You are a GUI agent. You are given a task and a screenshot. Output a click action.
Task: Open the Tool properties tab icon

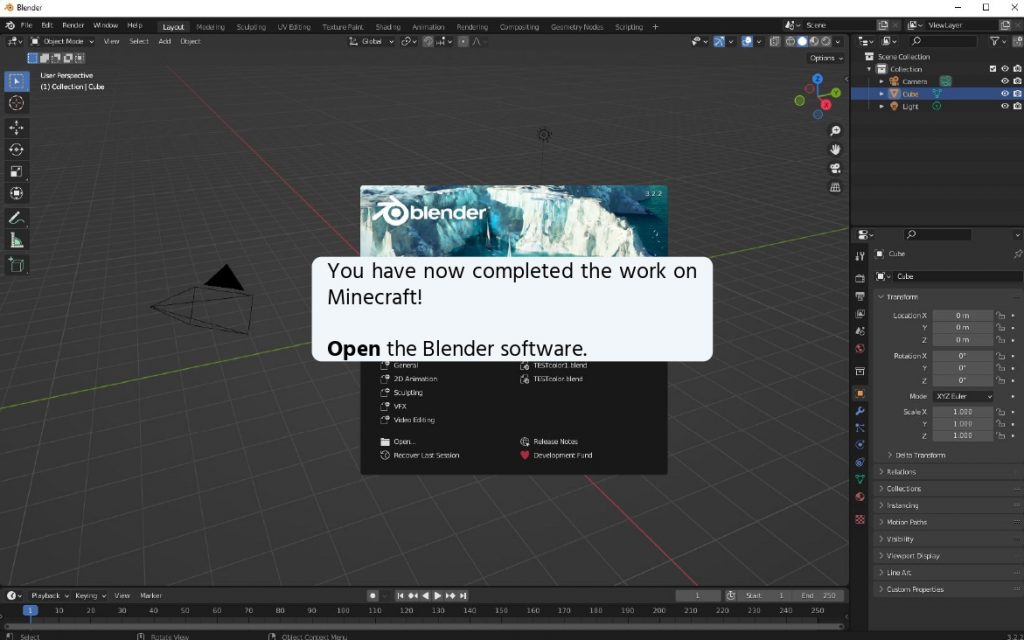860,256
